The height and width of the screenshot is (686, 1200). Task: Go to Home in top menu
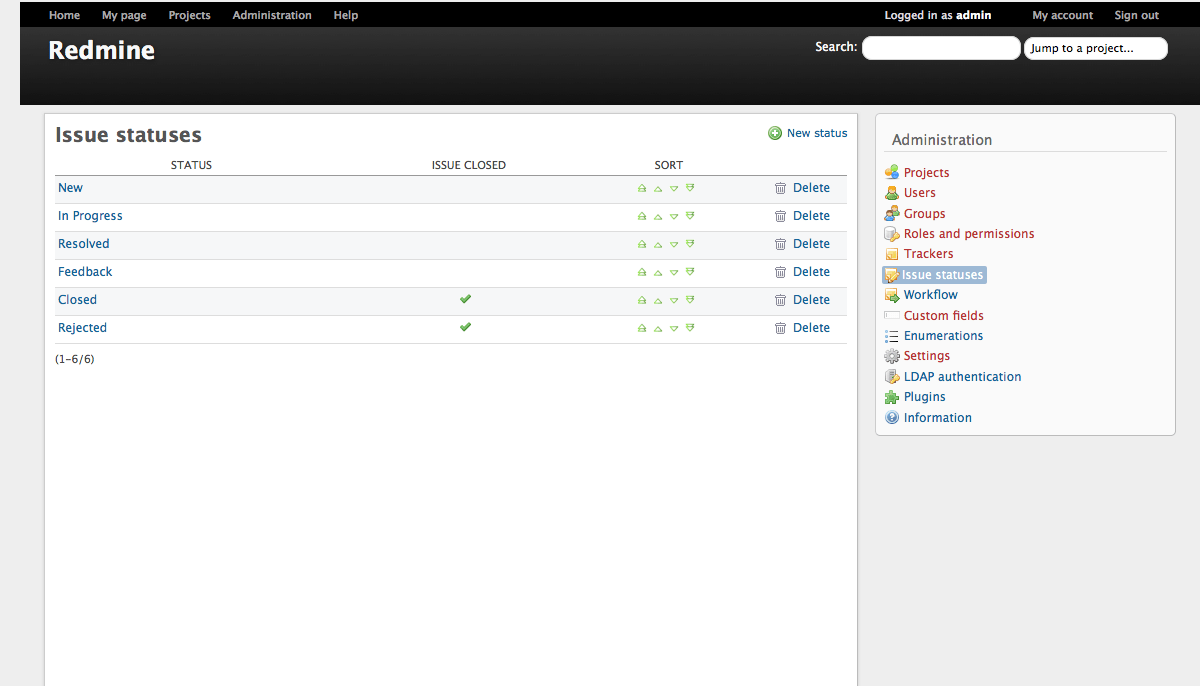pos(64,15)
